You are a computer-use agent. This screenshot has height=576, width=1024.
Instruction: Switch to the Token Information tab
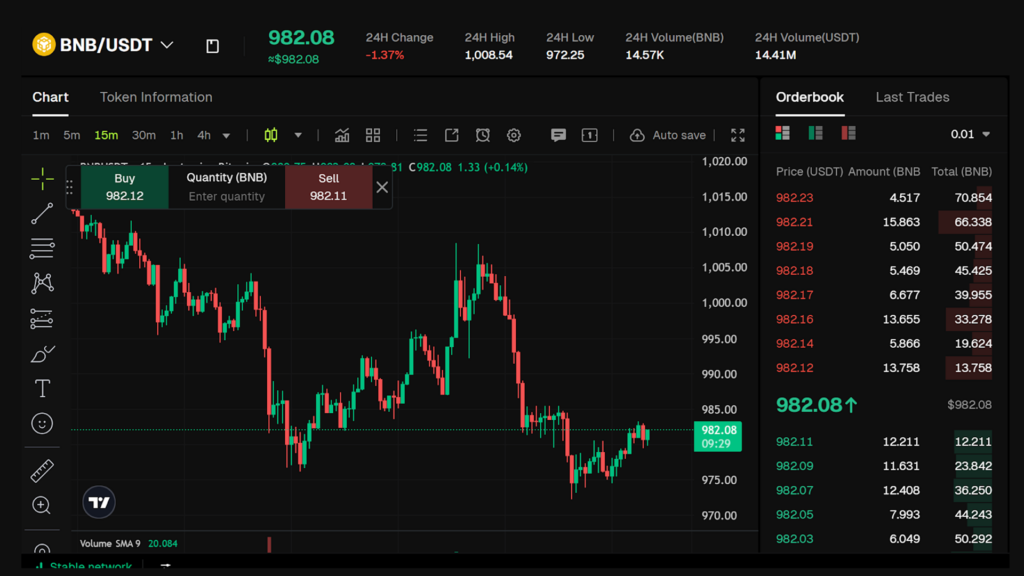tap(156, 97)
